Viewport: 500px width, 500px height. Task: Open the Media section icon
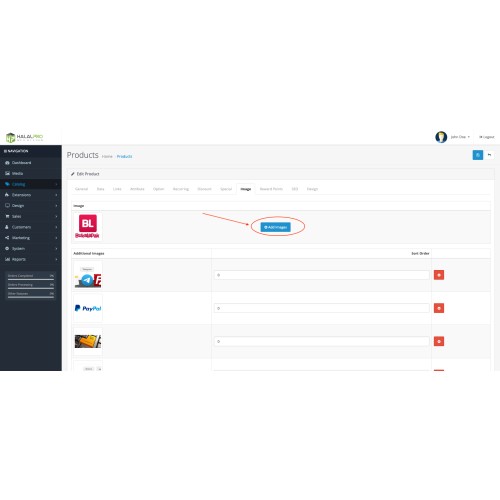pos(7,173)
